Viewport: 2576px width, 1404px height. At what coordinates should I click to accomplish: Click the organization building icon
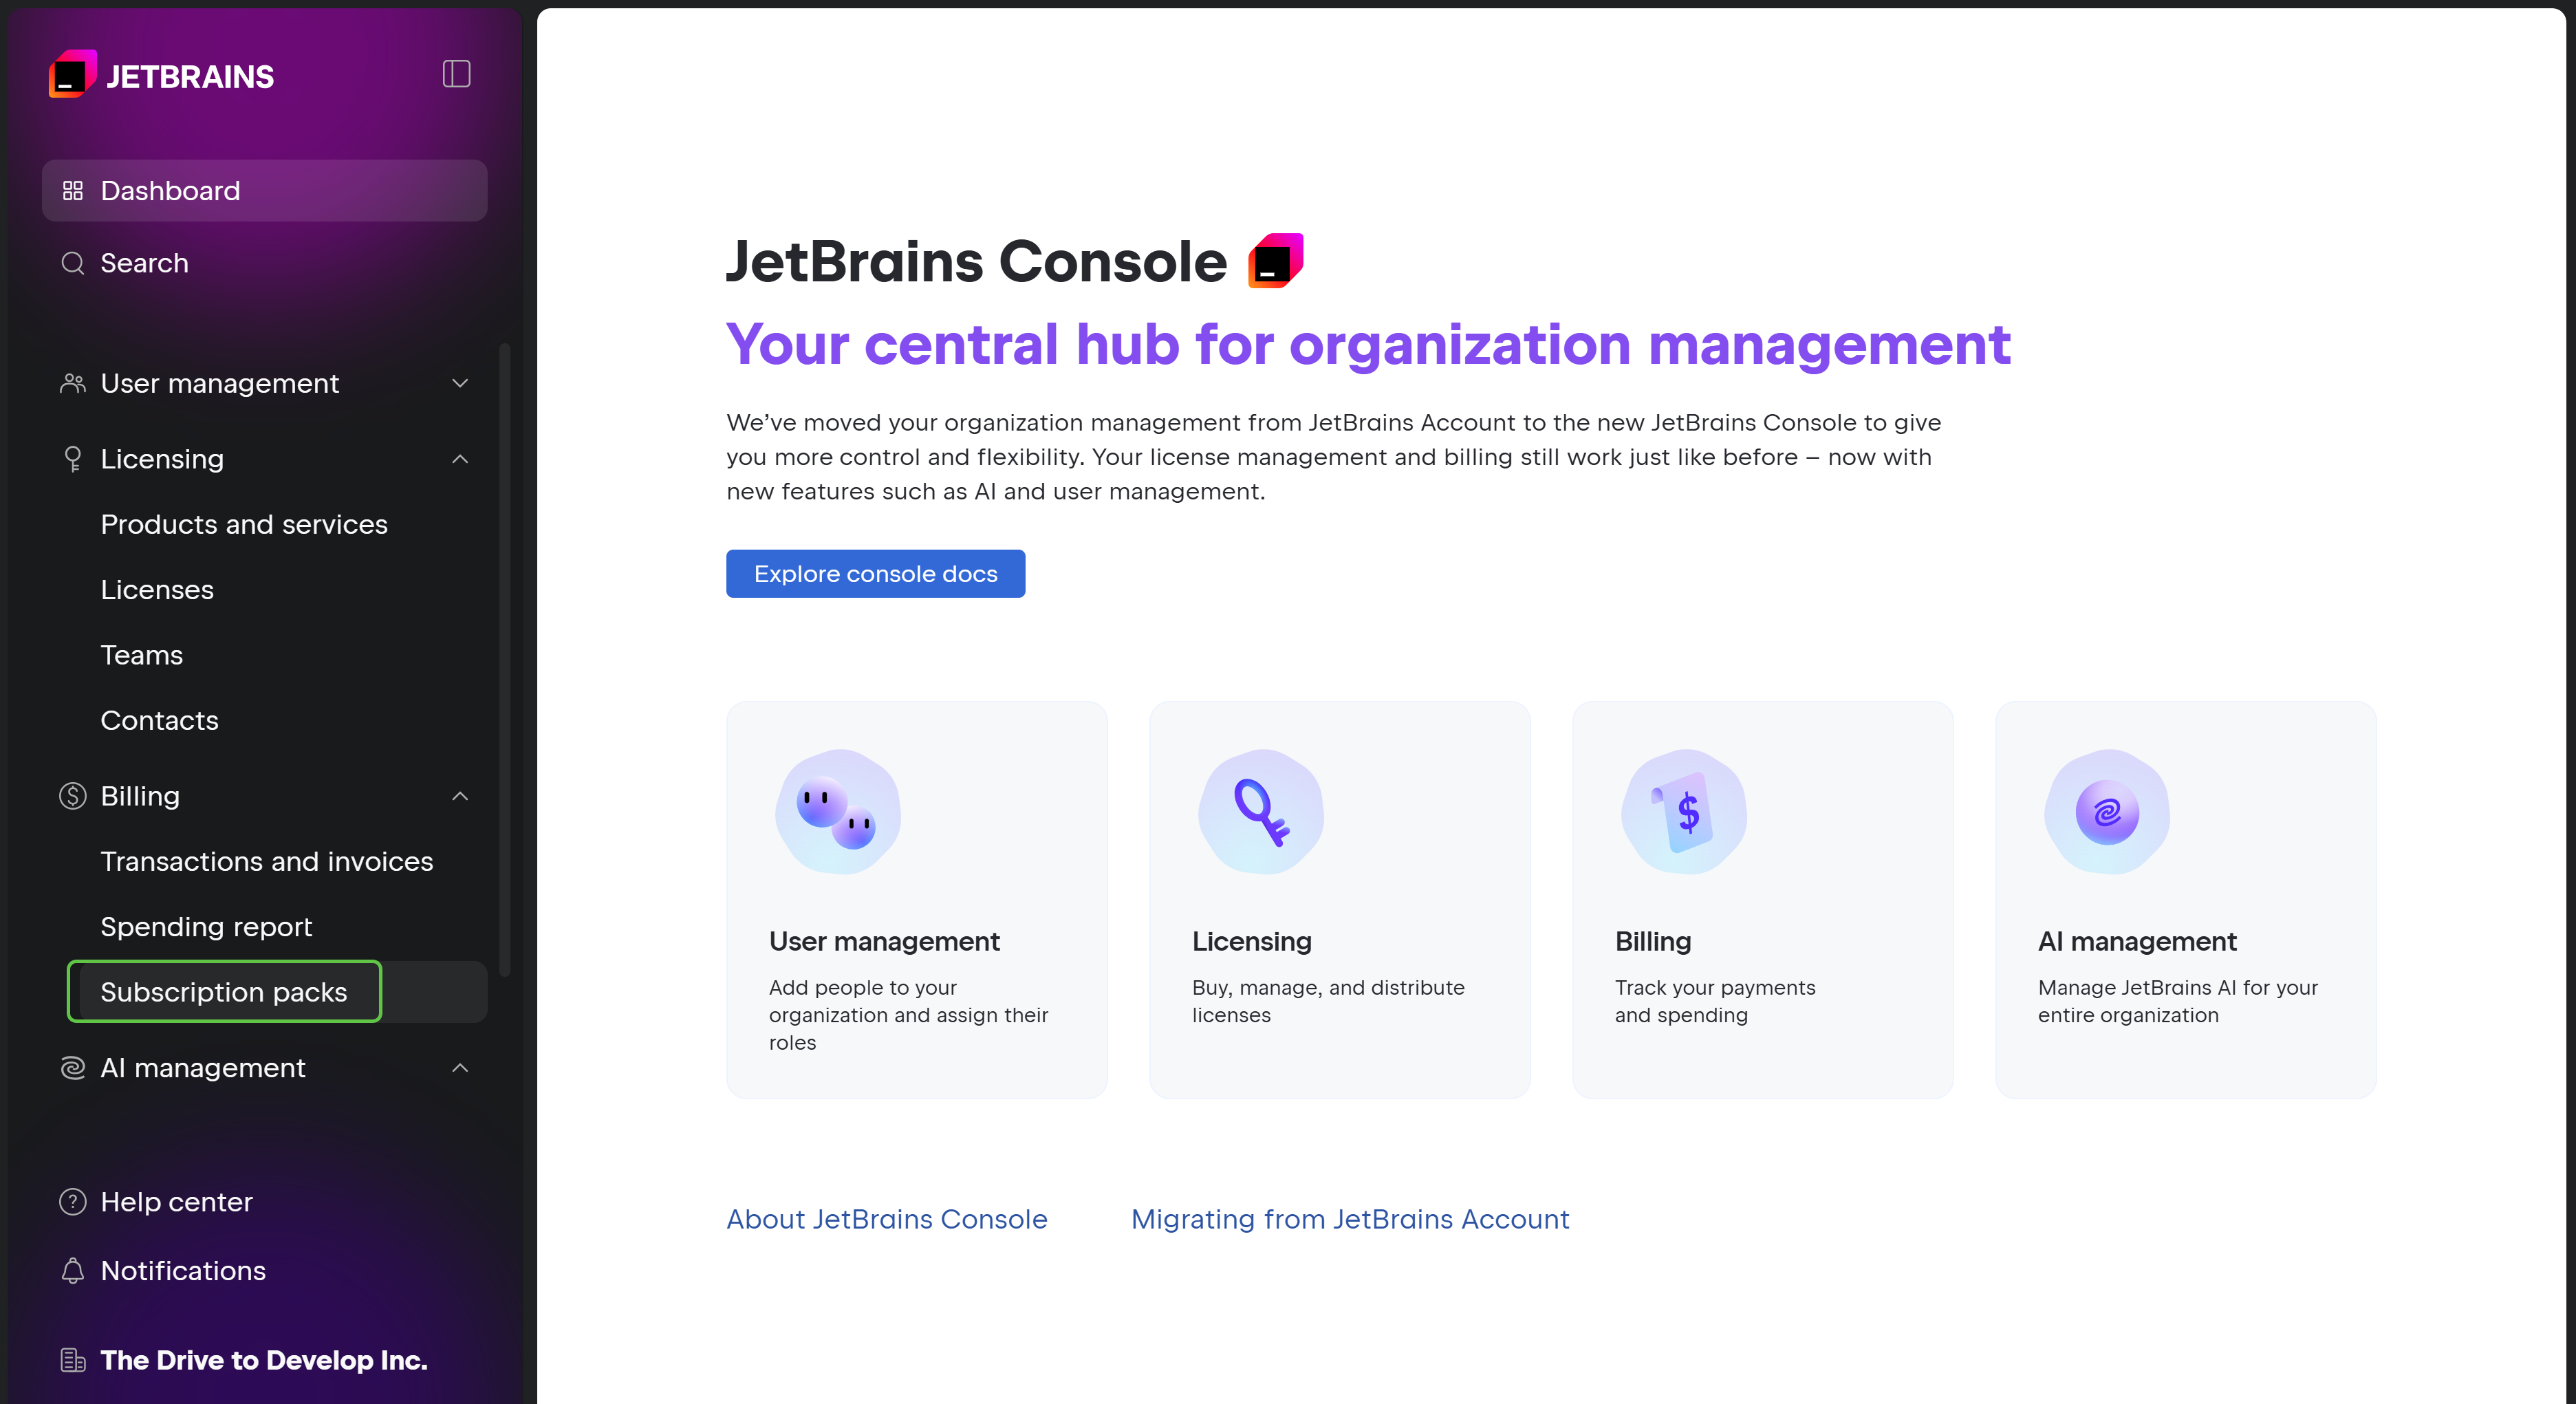click(73, 1360)
